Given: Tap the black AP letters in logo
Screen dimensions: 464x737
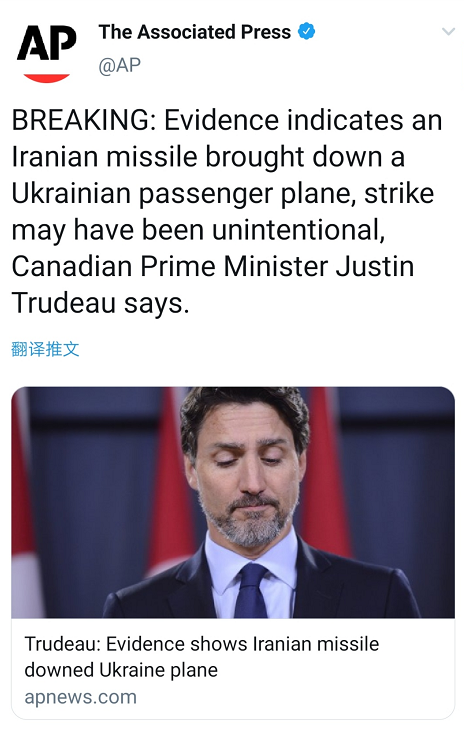Looking at the screenshot, I should (47, 43).
